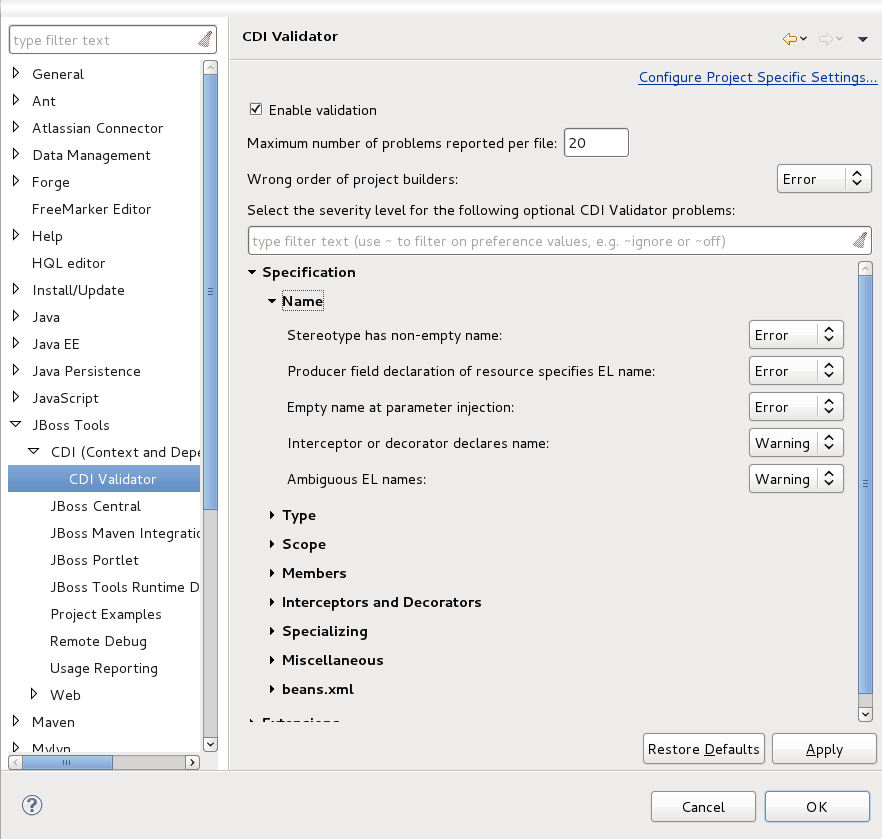Click the maximum problems per file input field
The width and height of the screenshot is (882, 839).
596,142
